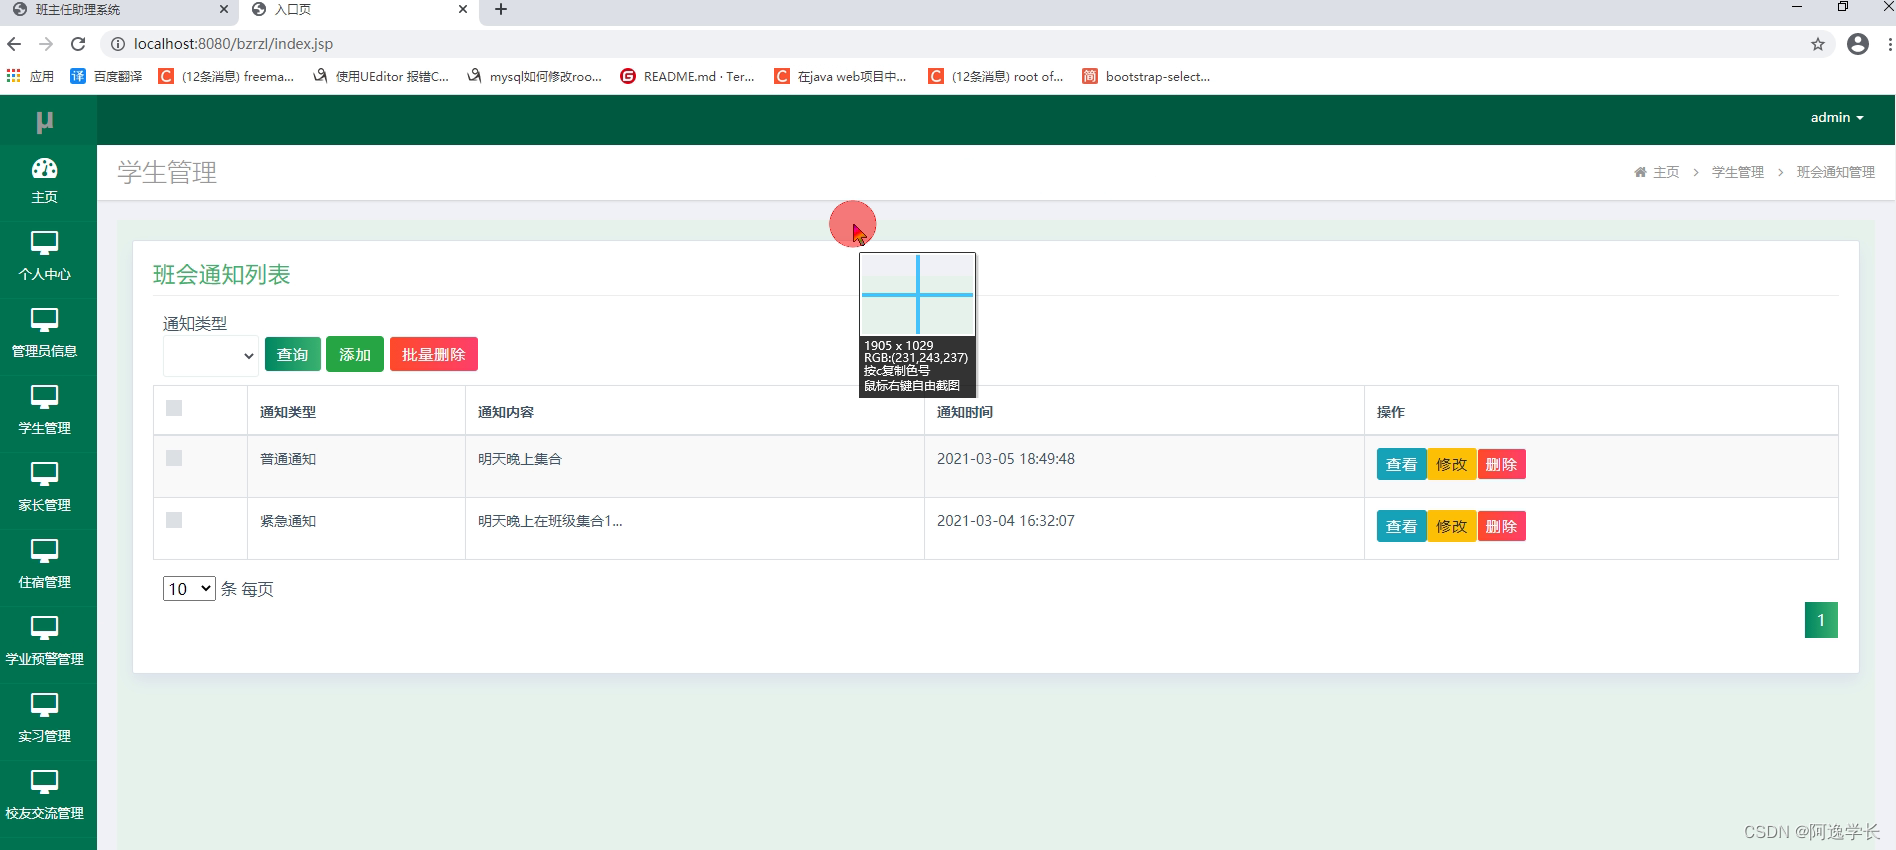Reload the page with refresh icon

(78, 44)
